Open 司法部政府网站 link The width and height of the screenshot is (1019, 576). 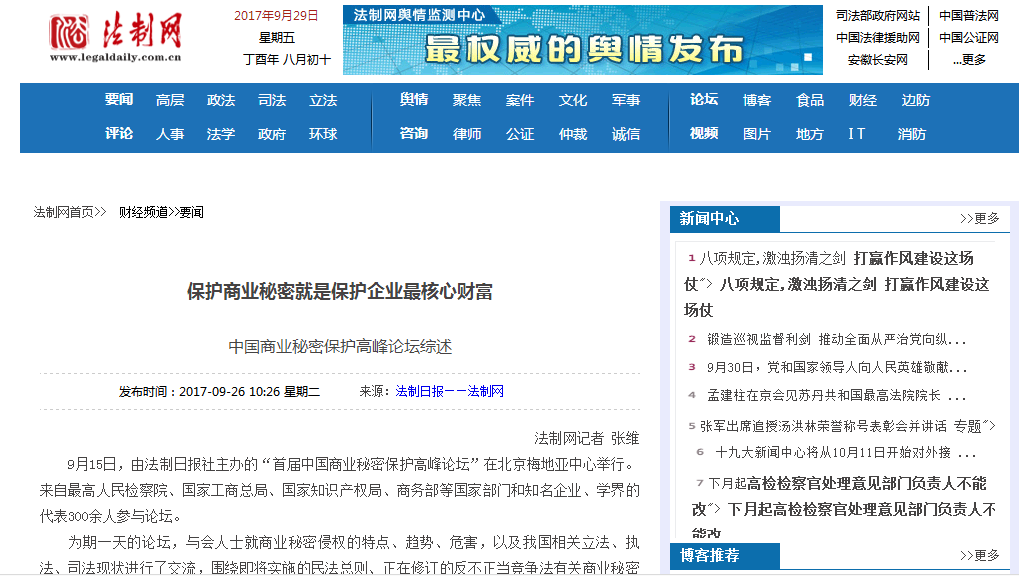(x=877, y=15)
